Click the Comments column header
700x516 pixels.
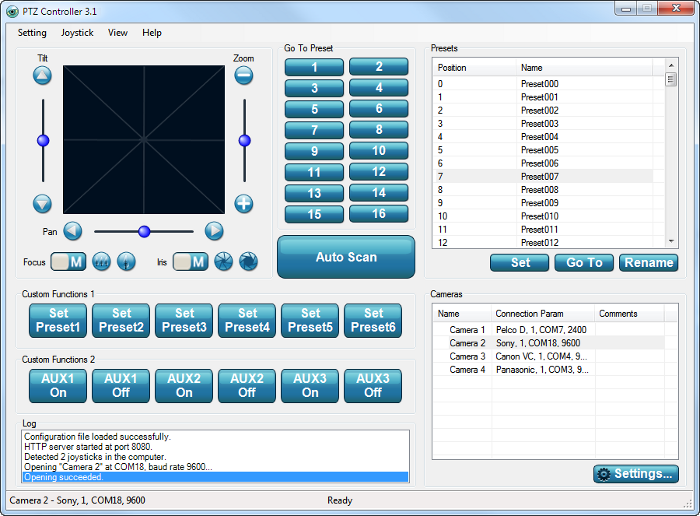(629, 314)
